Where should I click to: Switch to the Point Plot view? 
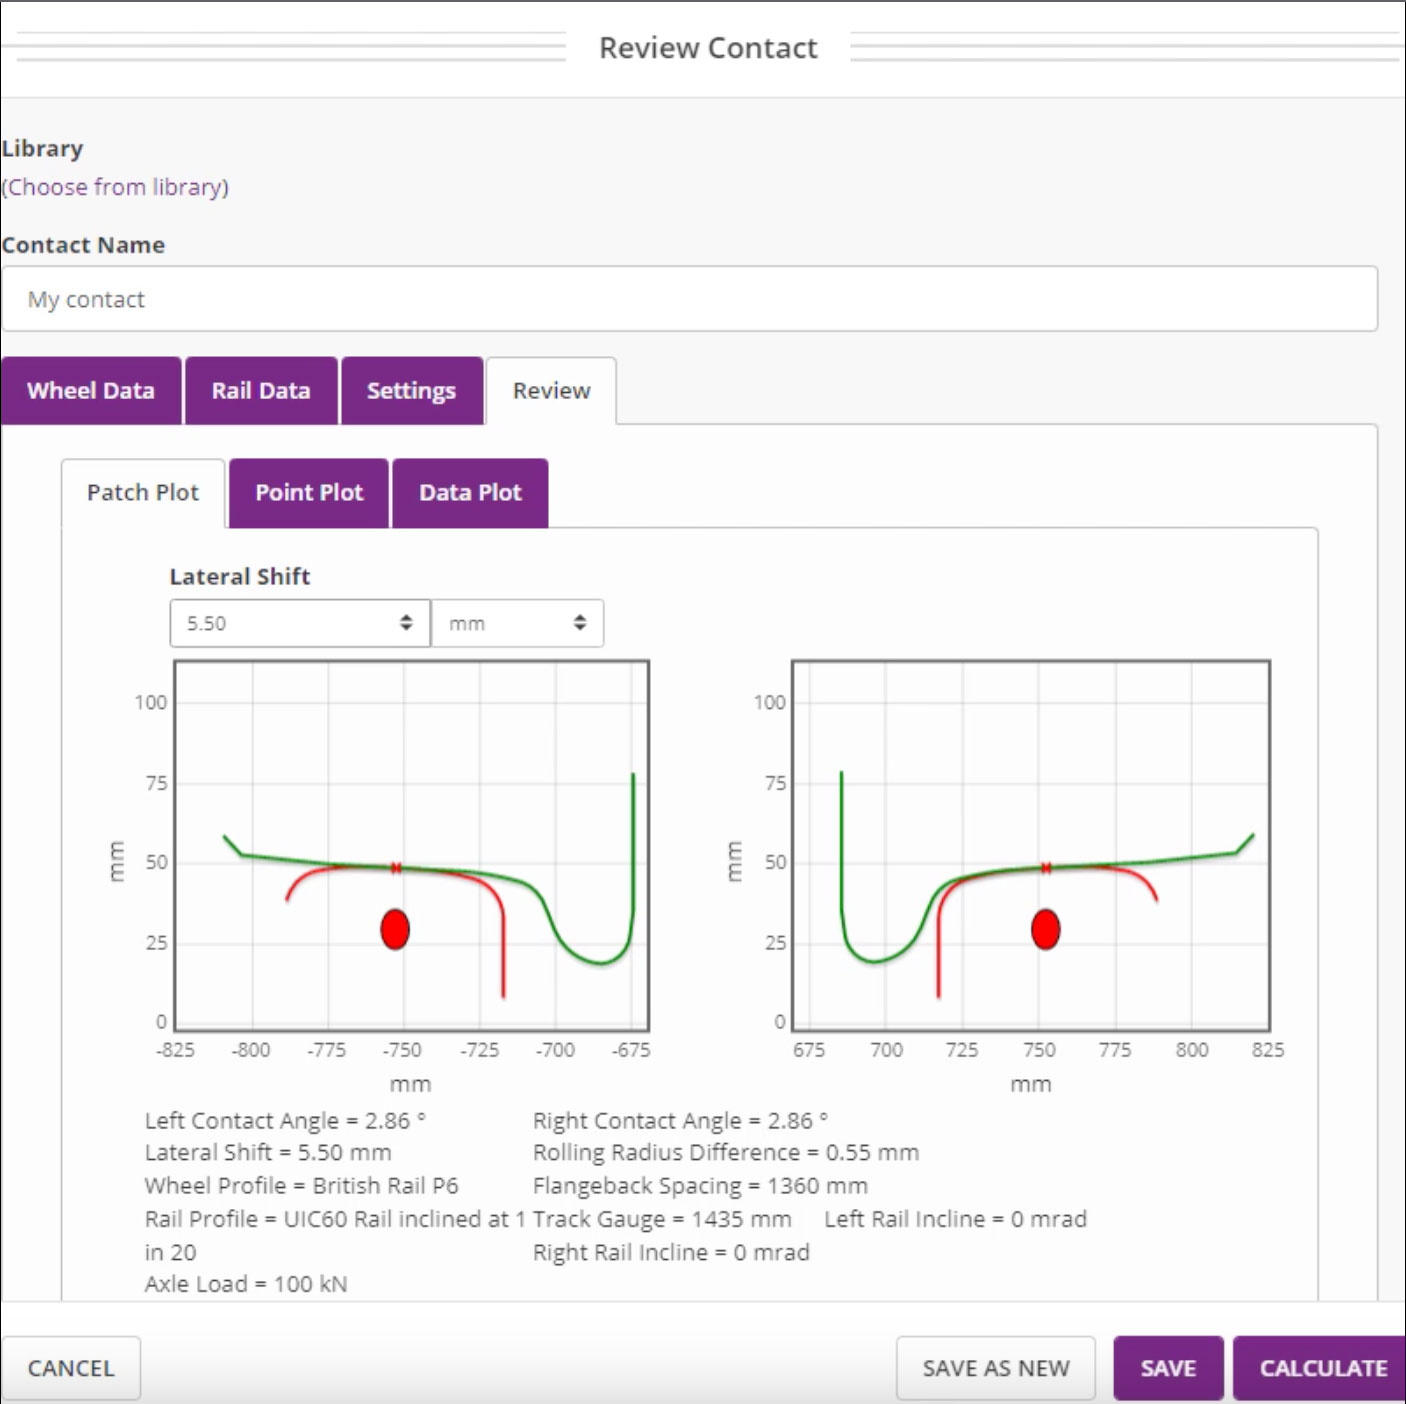point(309,492)
